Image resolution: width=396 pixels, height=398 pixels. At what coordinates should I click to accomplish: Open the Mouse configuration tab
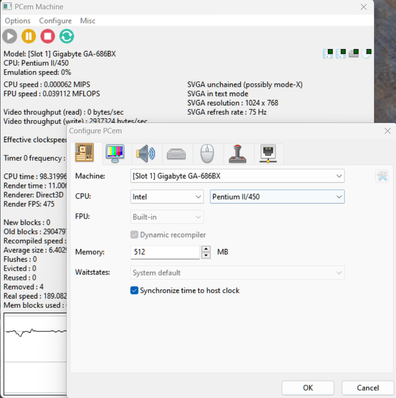pos(207,153)
